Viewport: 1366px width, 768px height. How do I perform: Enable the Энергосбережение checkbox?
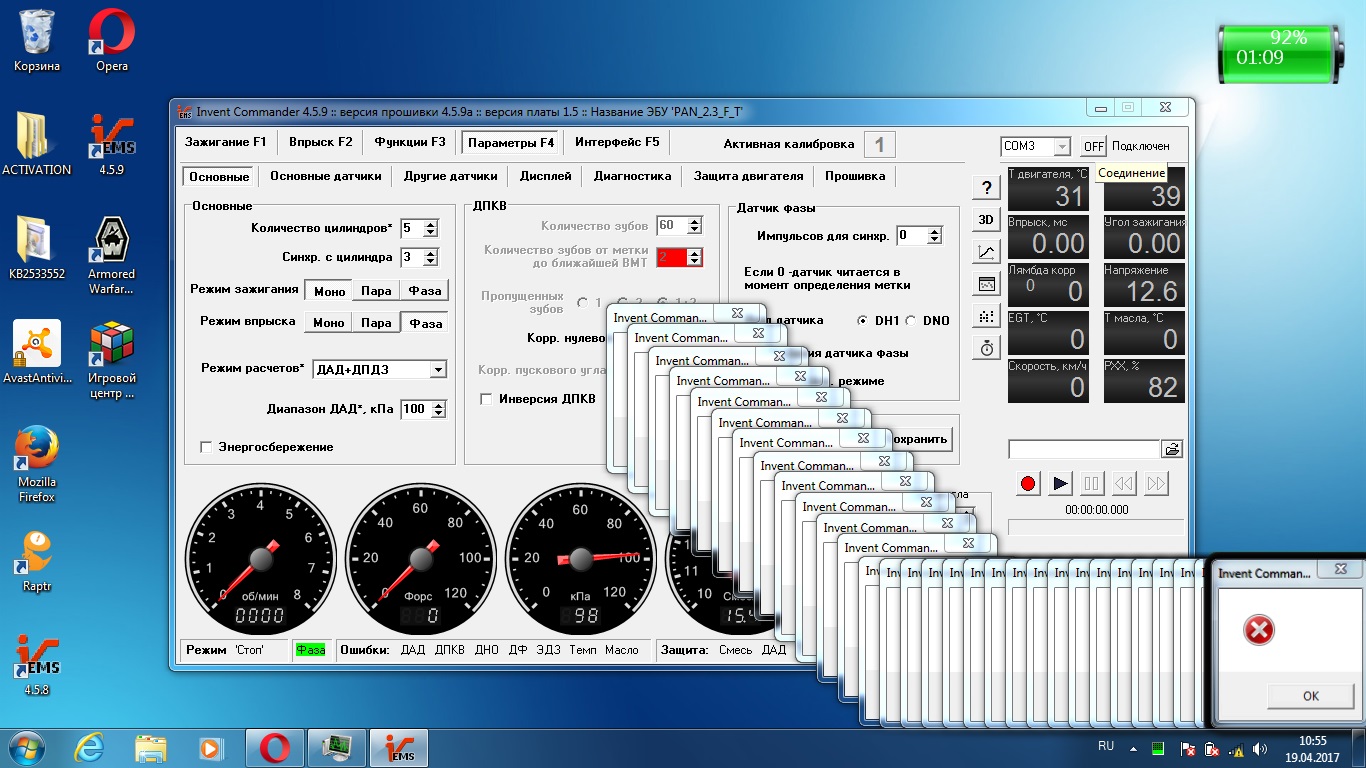point(206,447)
